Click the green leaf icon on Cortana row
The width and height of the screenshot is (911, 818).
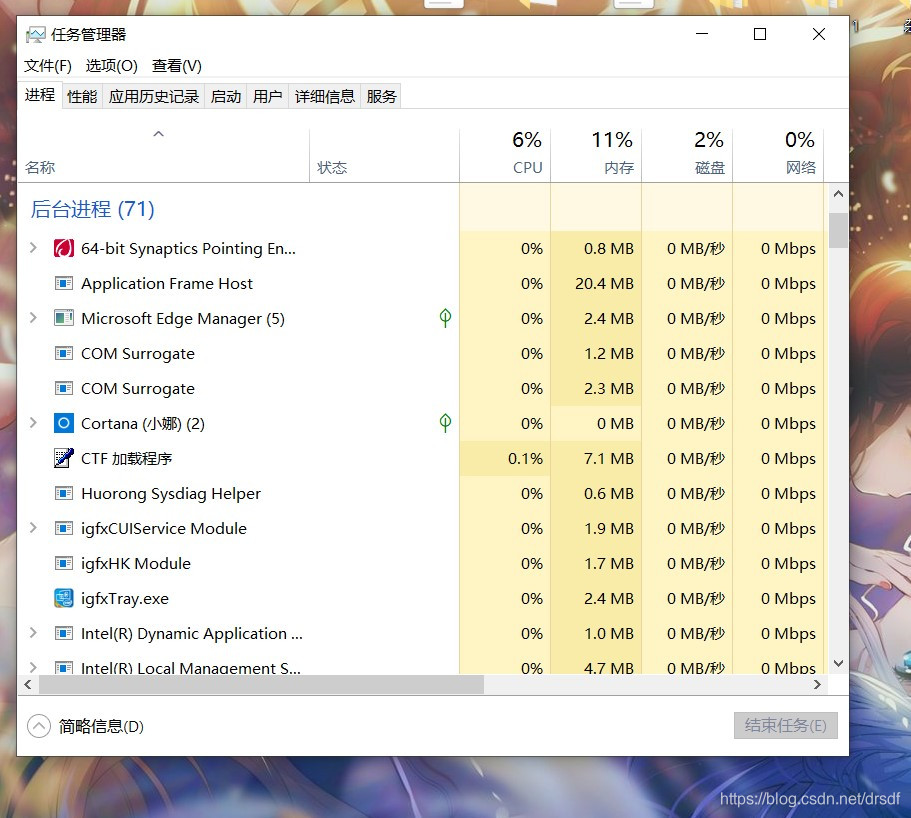[445, 423]
